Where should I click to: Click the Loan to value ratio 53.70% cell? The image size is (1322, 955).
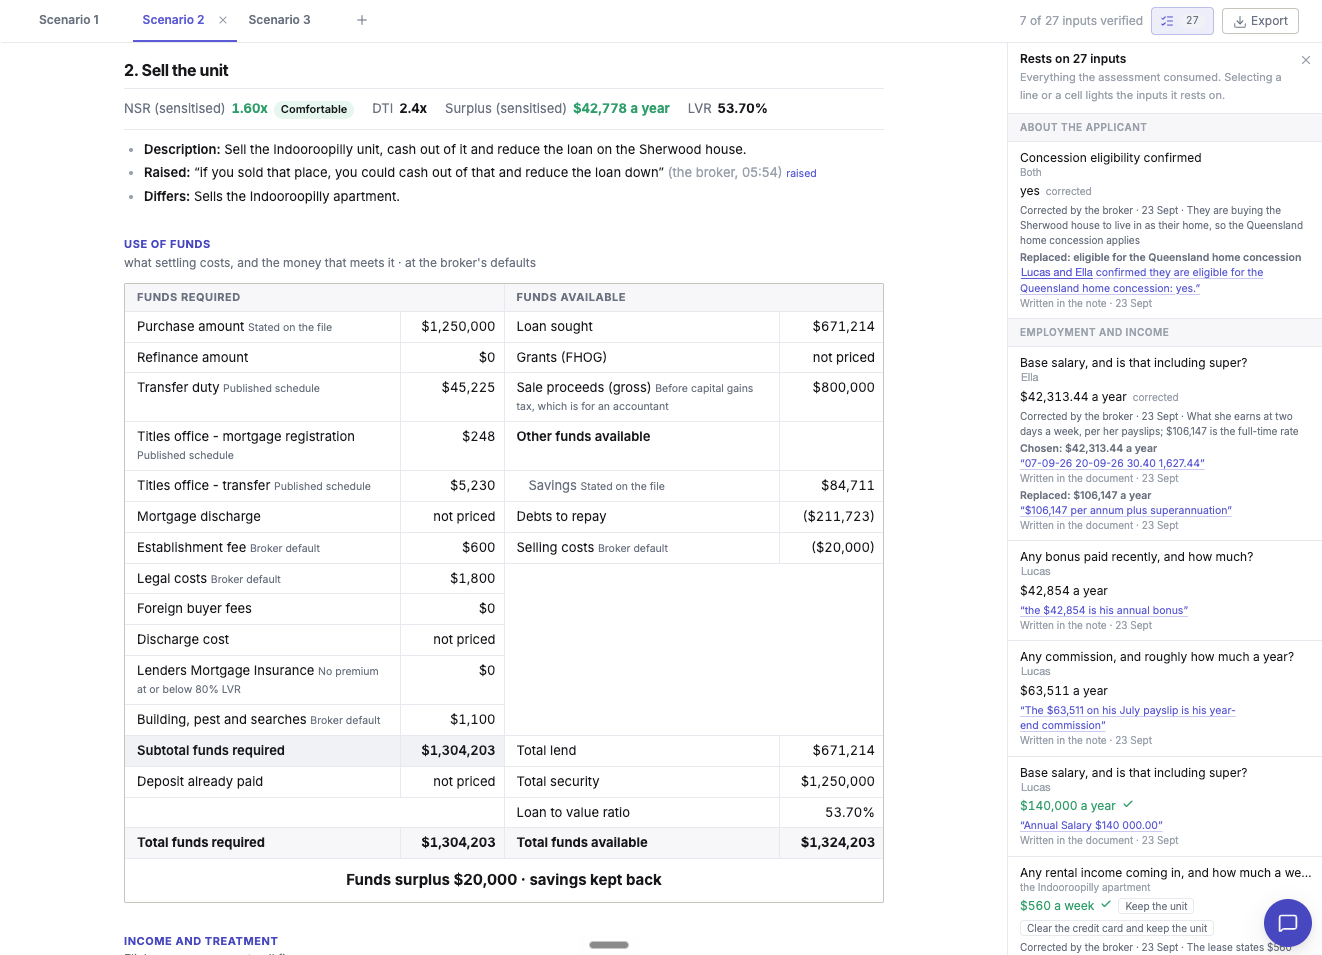(831, 813)
